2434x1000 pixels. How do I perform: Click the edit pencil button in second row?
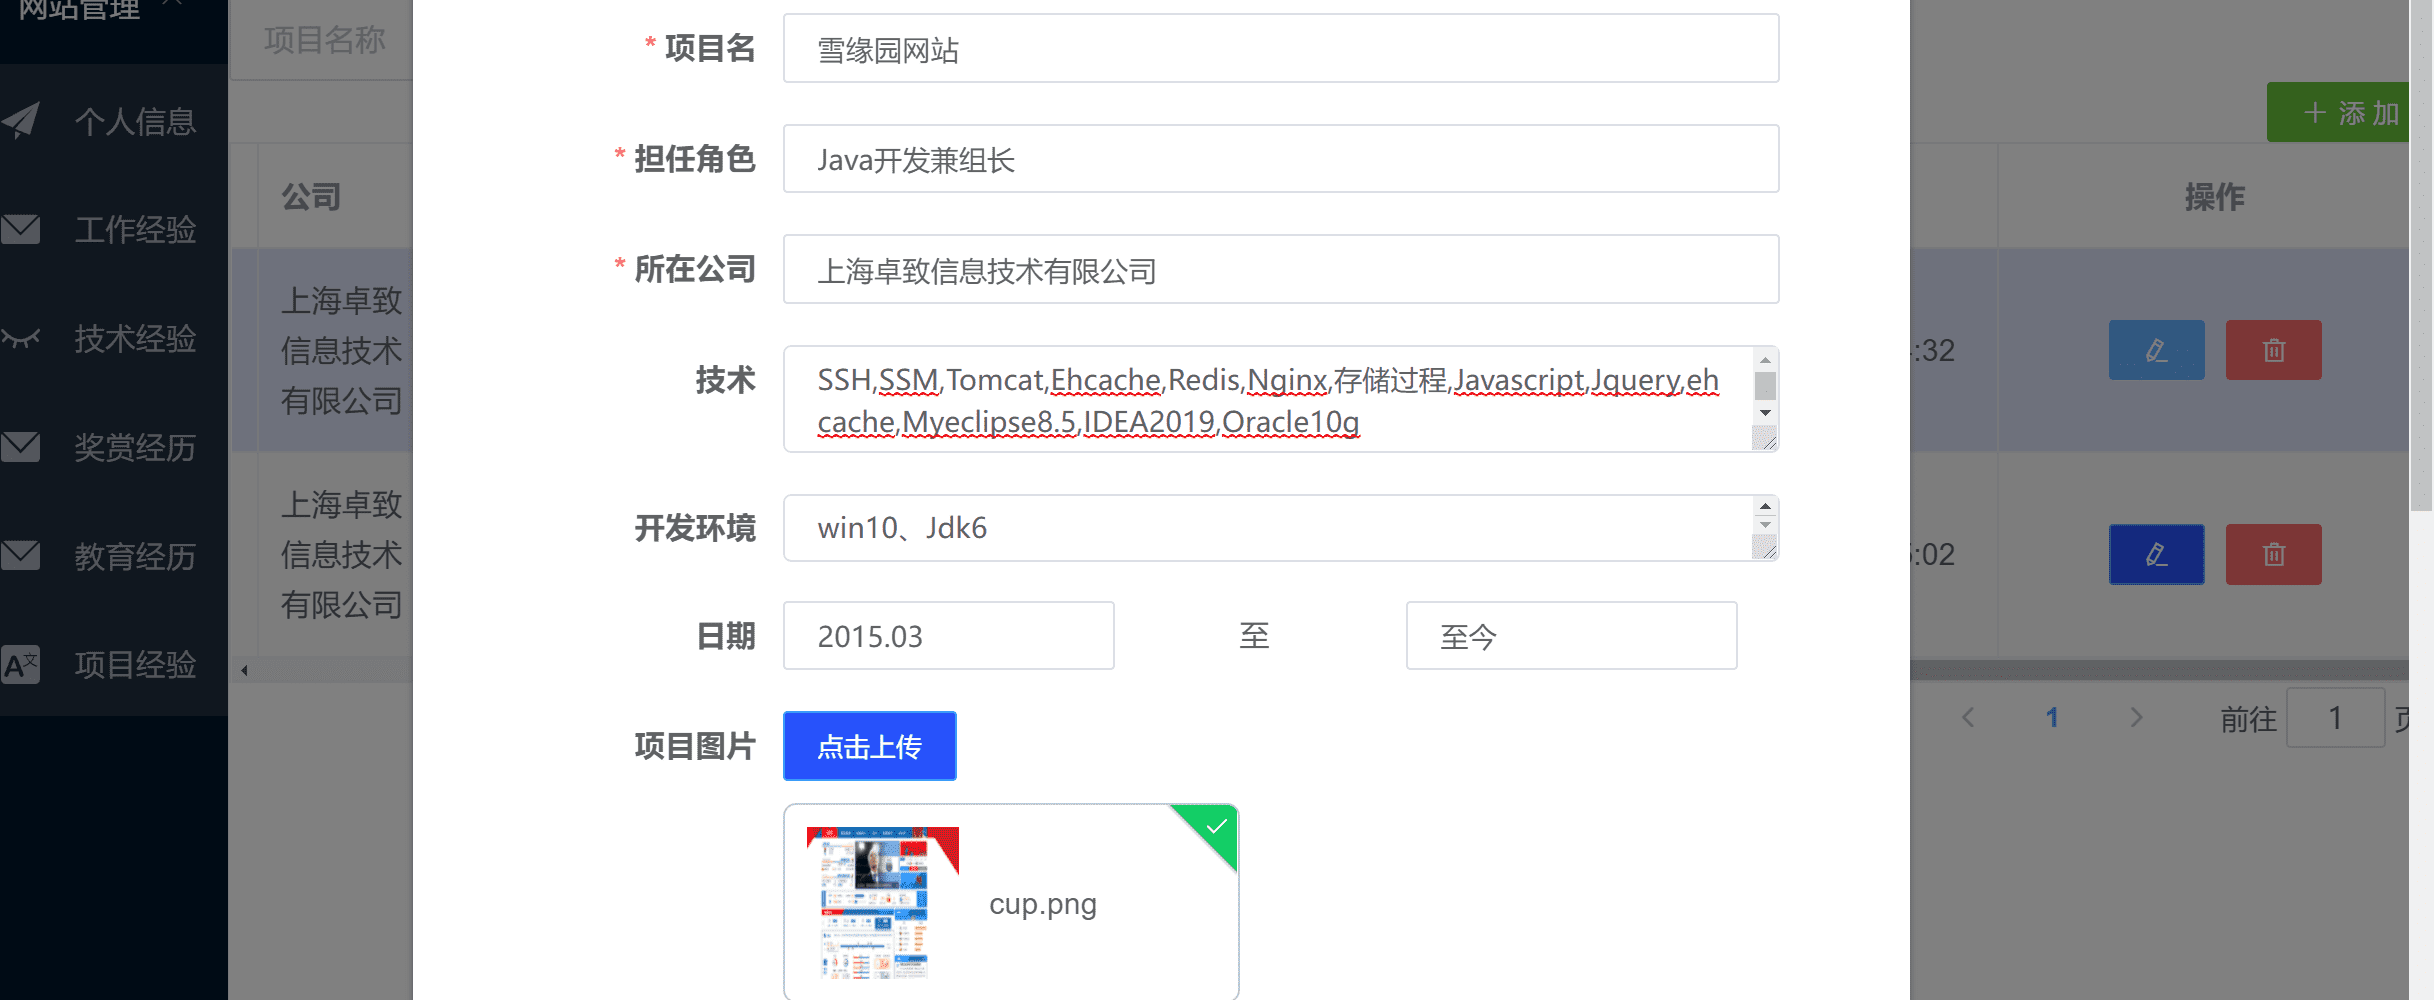click(2156, 554)
